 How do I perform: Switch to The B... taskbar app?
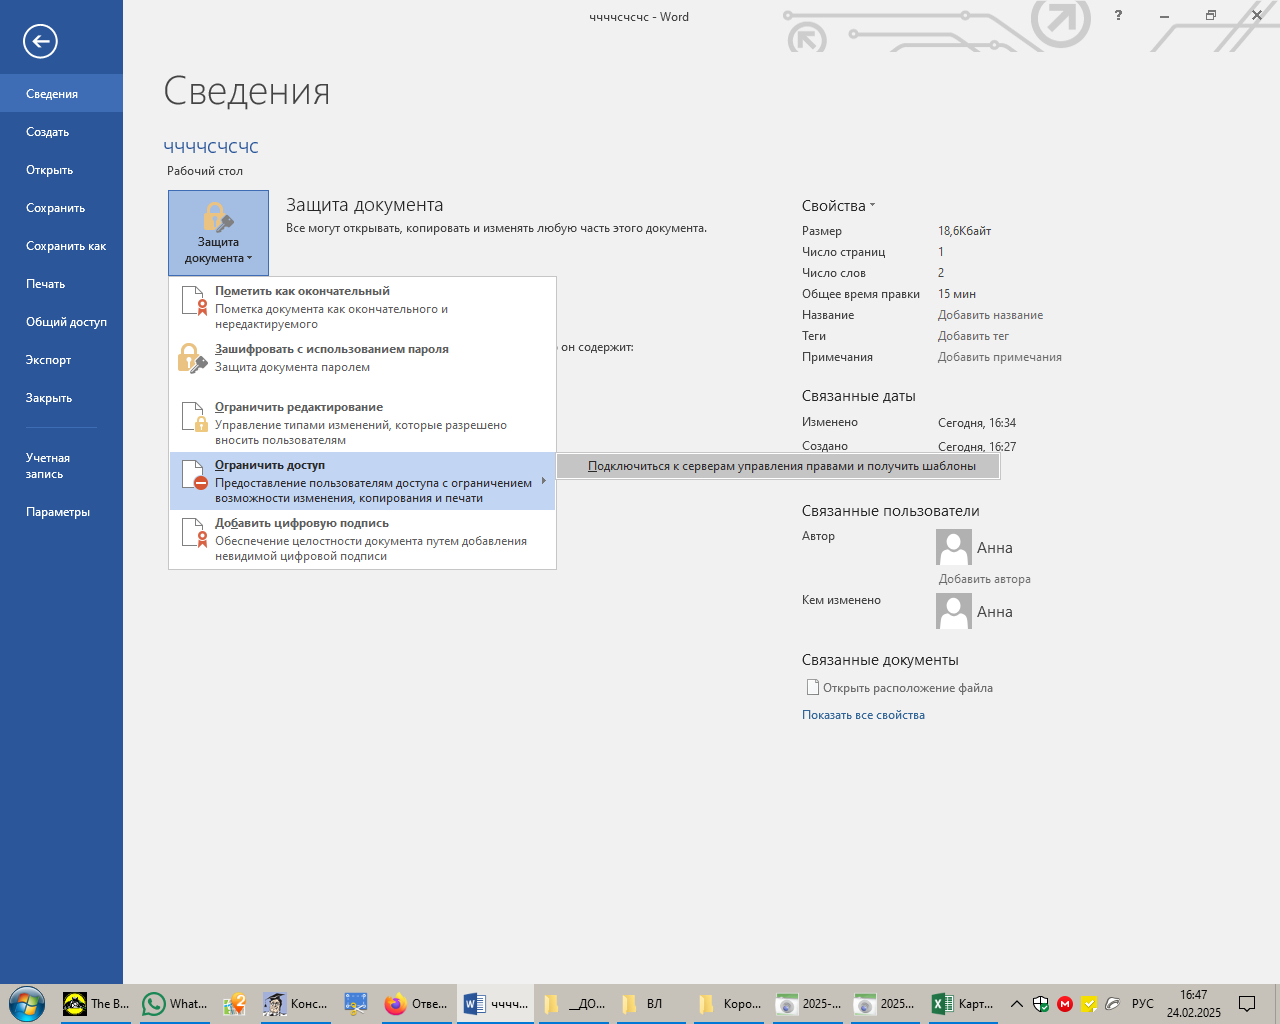96,1004
